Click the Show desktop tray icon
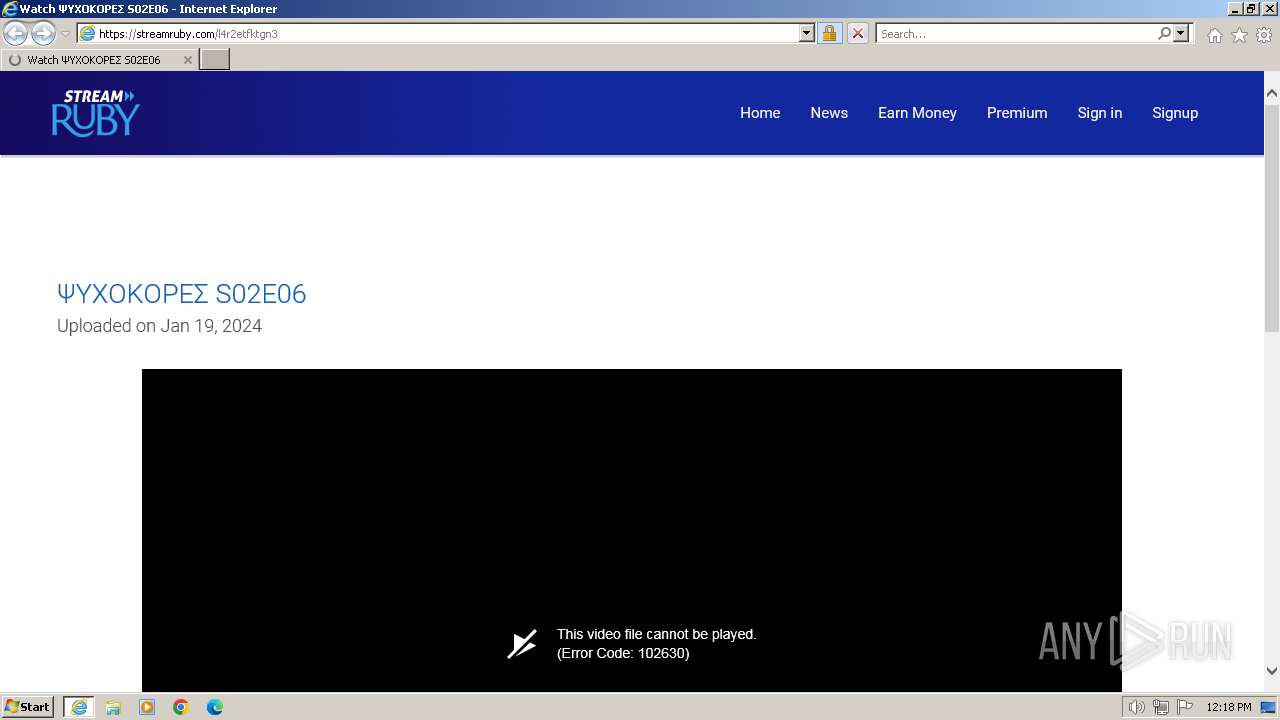Screen dimensions: 1280x720 1268,707
